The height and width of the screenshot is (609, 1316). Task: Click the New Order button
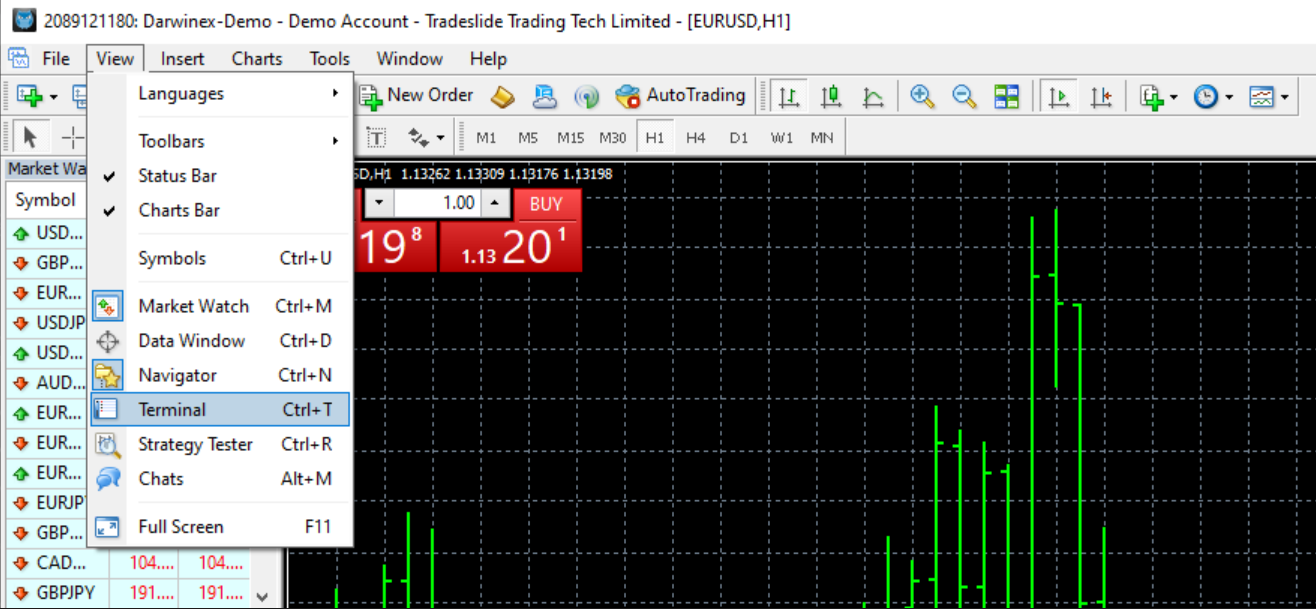417,96
